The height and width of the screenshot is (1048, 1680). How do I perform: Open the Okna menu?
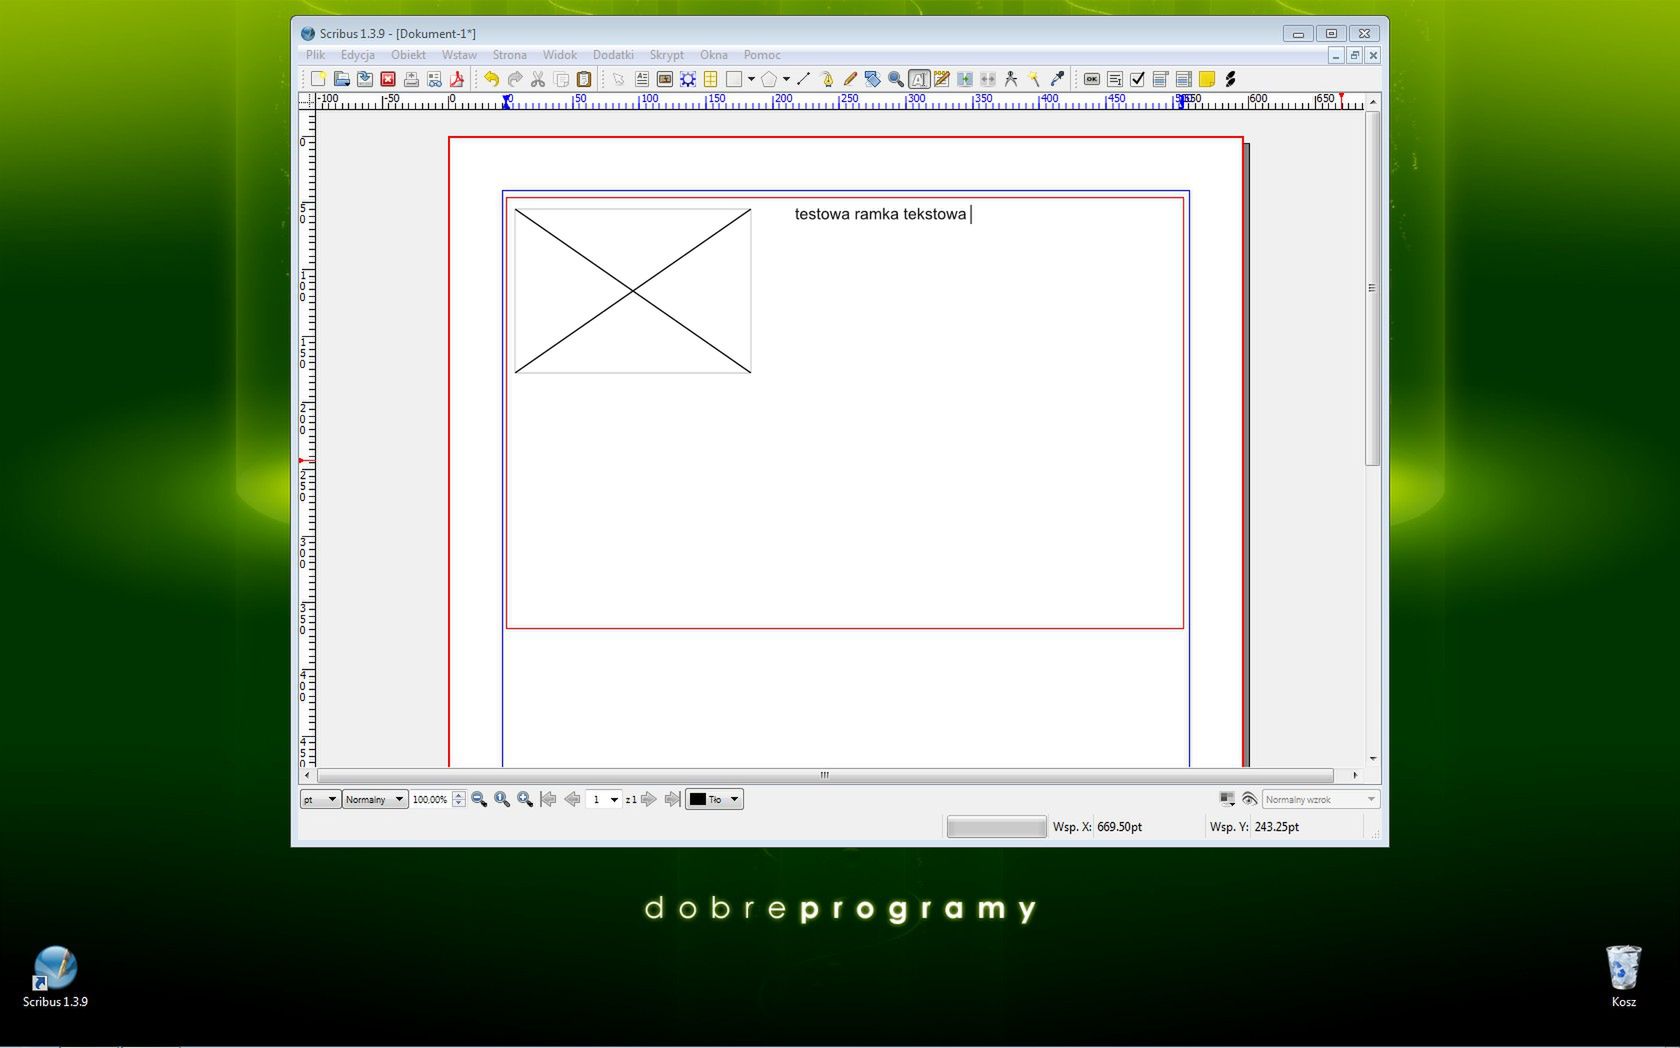[x=714, y=55]
